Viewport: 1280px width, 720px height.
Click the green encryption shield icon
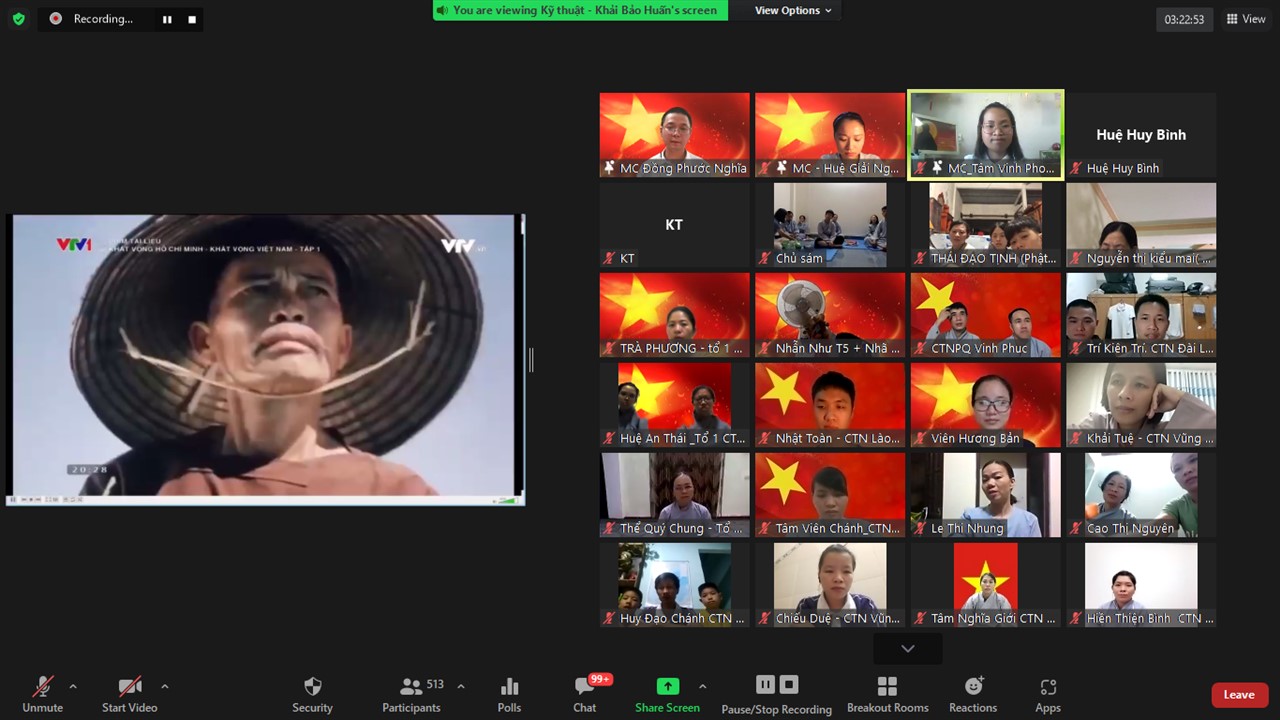pyautogui.click(x=18, y=19)
